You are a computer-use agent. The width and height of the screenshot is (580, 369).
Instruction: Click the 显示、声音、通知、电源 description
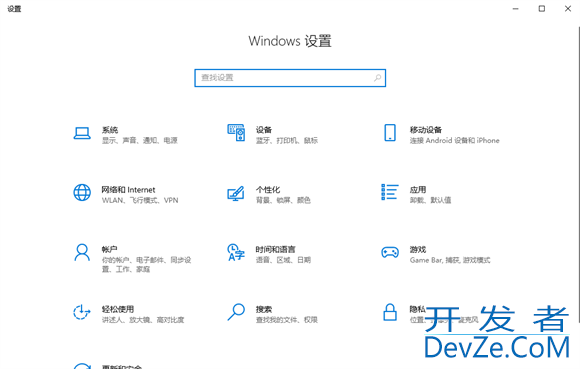click(x=140, y=141)
